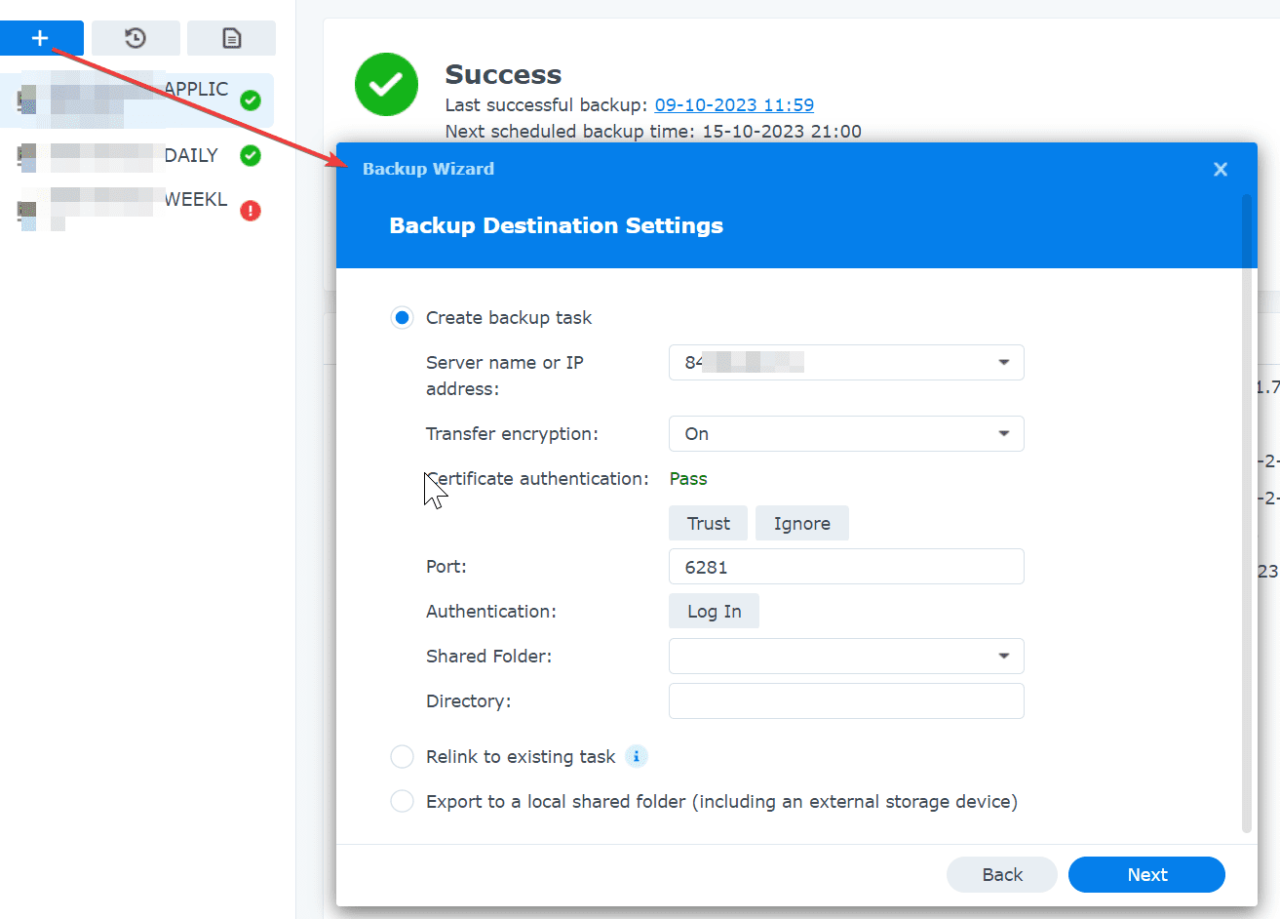Click the Backup Wizard vertical scrollbar
1280x919 pixels.
pyautogui.click(x=1246, y=513)
